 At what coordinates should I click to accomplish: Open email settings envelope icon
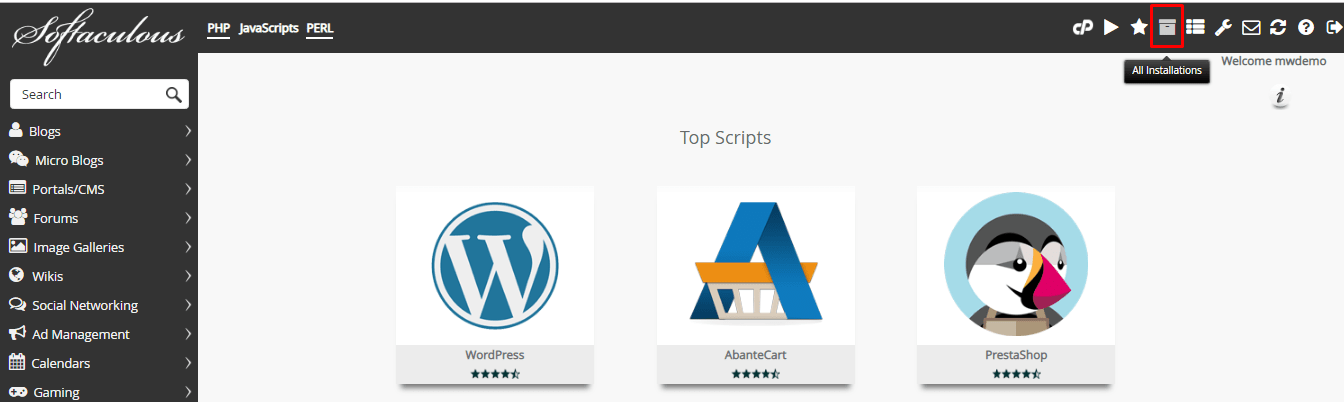point(1251,28)
